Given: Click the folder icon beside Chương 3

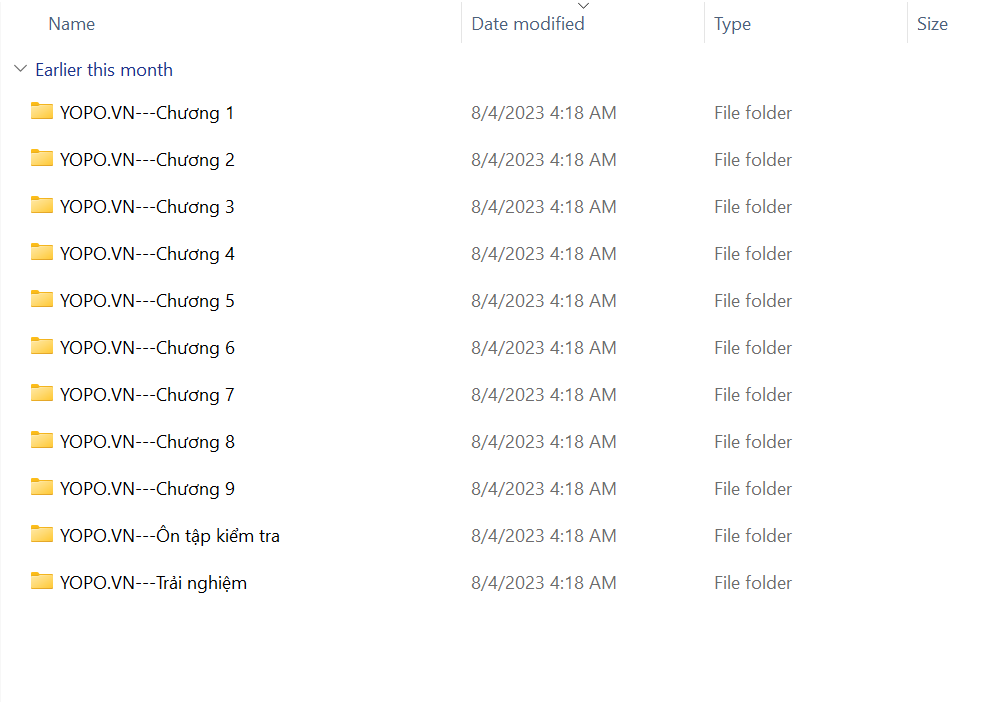Looking at the screenshot, I should click(41, 205).
